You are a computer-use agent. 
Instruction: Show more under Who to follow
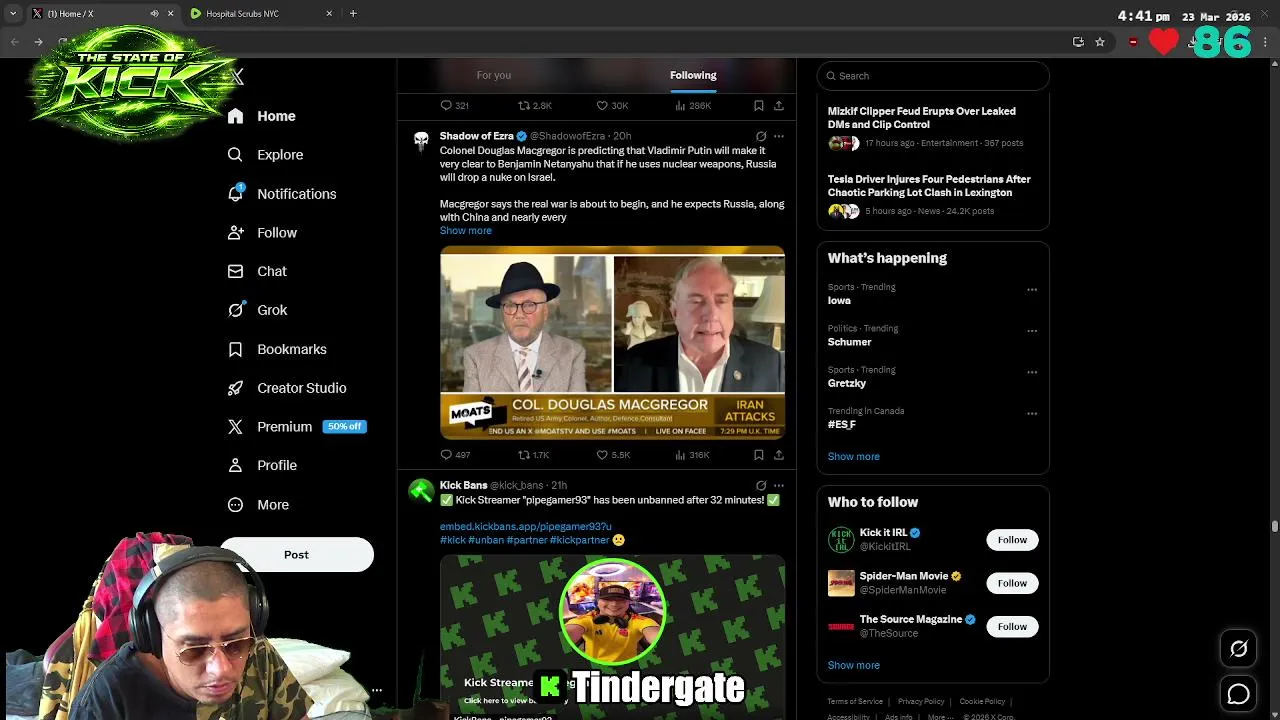click(853, 665)
